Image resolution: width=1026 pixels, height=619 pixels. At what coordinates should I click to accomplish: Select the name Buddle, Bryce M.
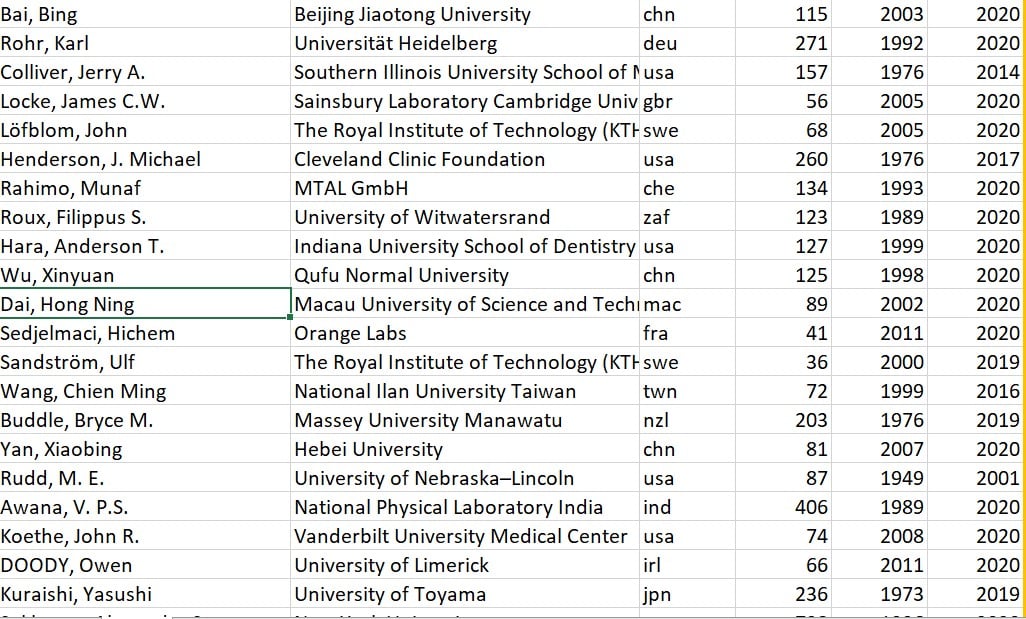coord(145,419)
